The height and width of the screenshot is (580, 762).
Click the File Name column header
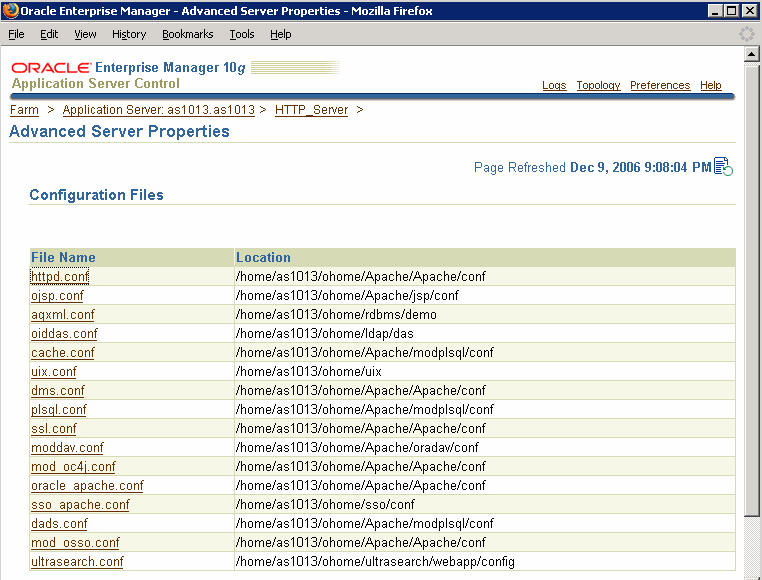(63, 257)
